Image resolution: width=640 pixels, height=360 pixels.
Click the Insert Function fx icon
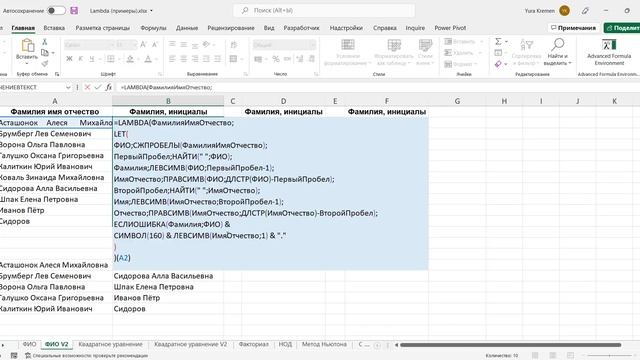109,87
